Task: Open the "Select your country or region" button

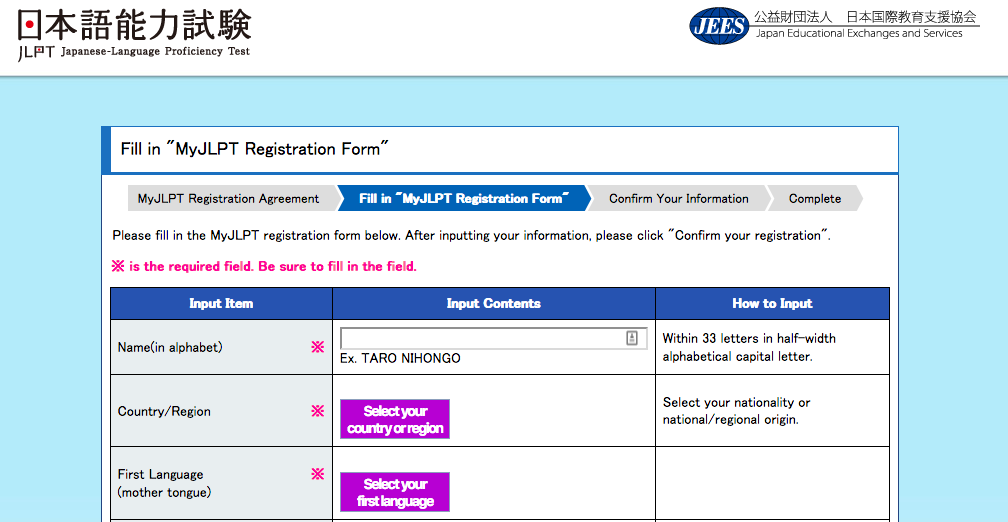Action: (x=395, y=419)
